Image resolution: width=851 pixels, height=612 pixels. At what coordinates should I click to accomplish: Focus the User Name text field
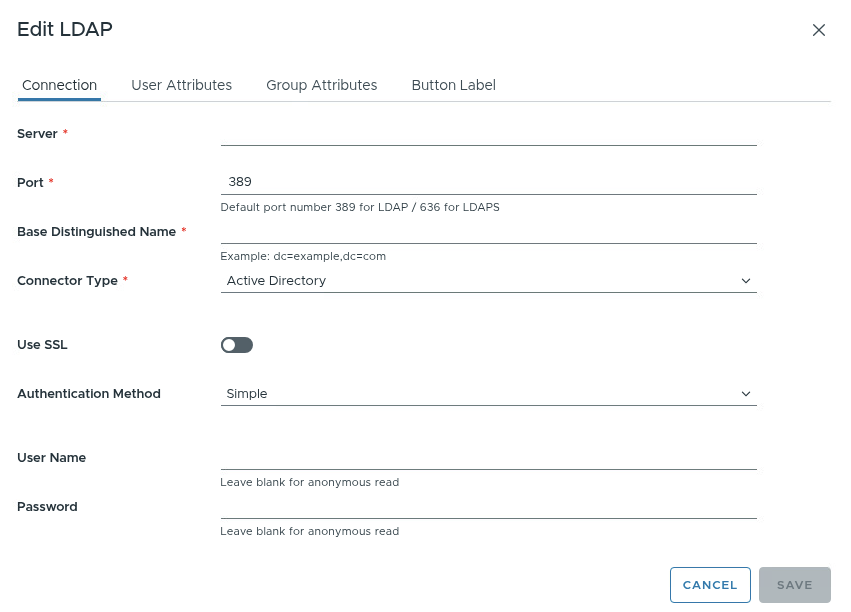488,457
